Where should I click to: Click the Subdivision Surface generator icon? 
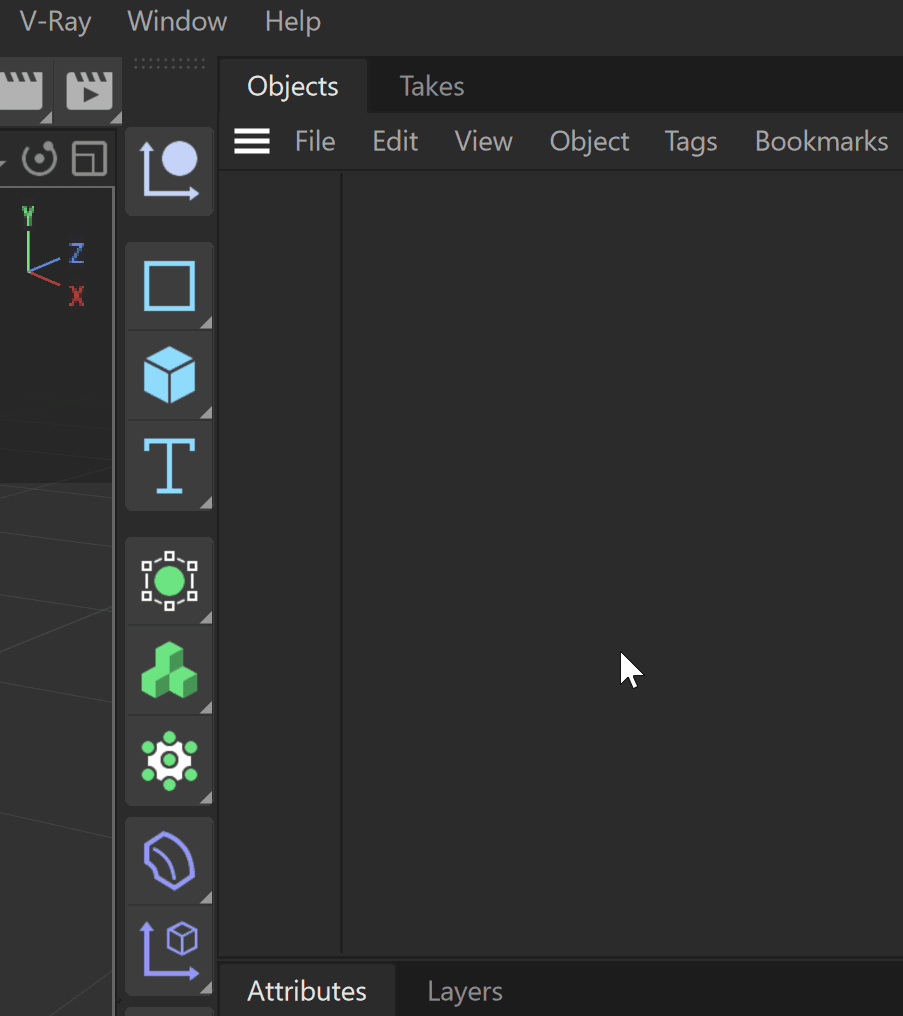(169, 581)
